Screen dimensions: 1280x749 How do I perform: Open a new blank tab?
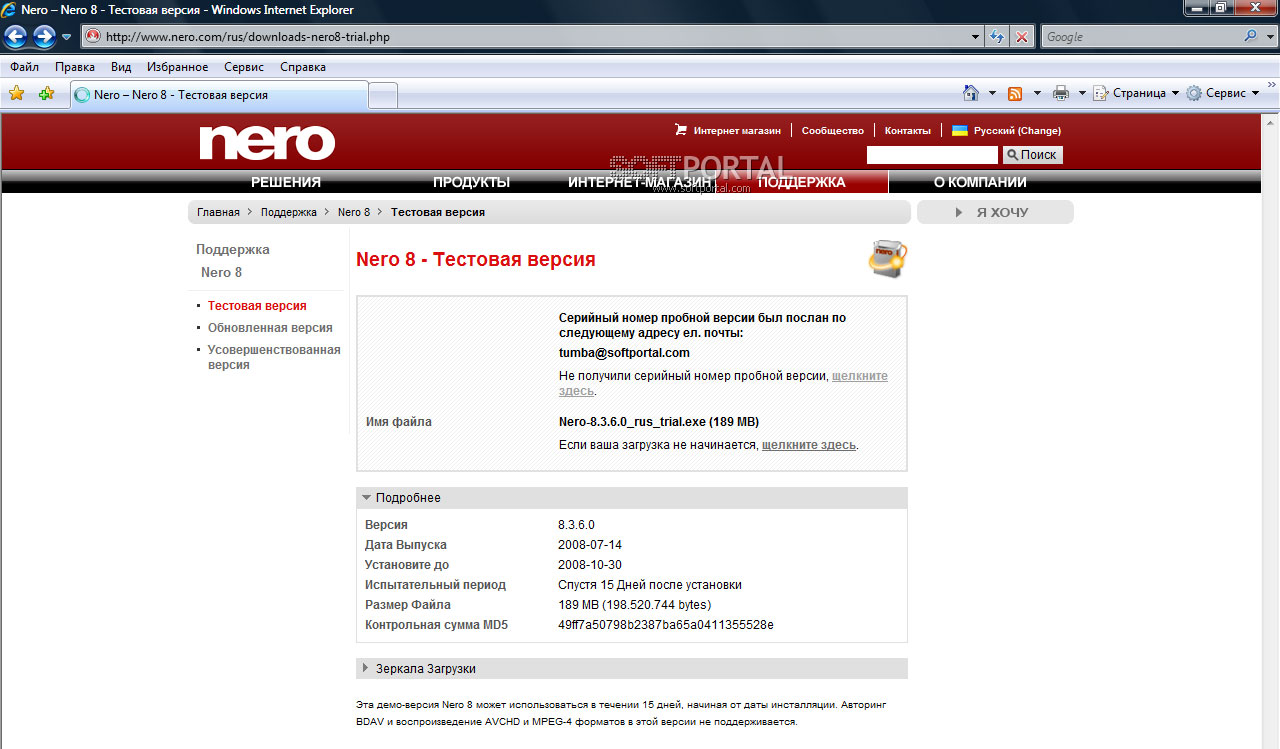point(384,95)
